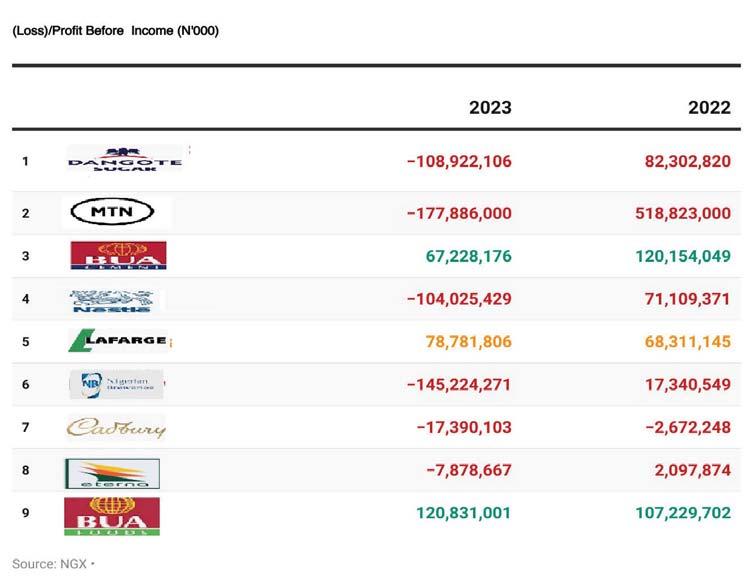Click the table title '(Loss)/Profit Before Income (N'000)'
Viewport: 753px width, 583px height.
coord(115,31)
